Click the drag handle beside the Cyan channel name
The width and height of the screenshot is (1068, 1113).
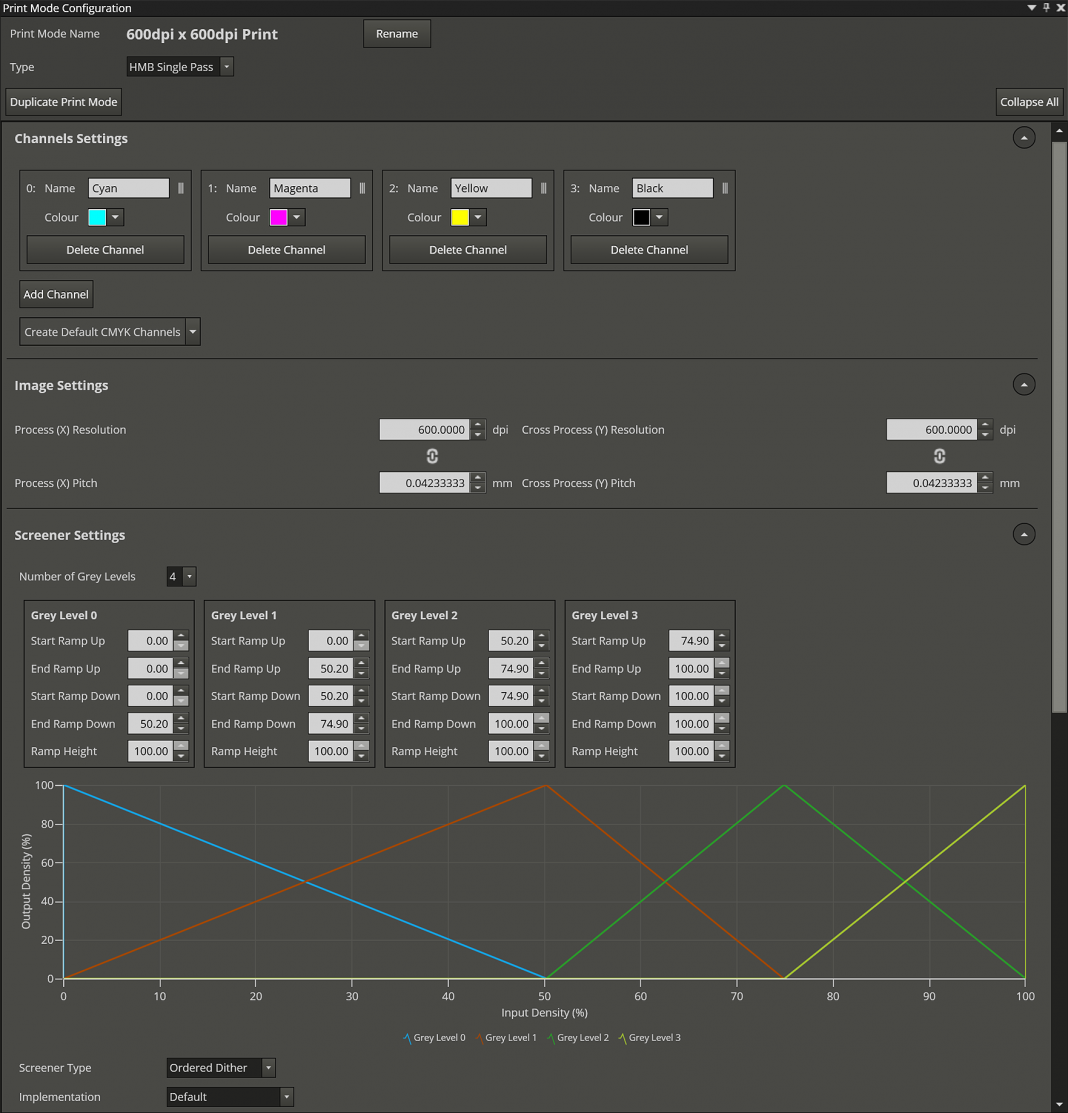[x=180, y=188]
